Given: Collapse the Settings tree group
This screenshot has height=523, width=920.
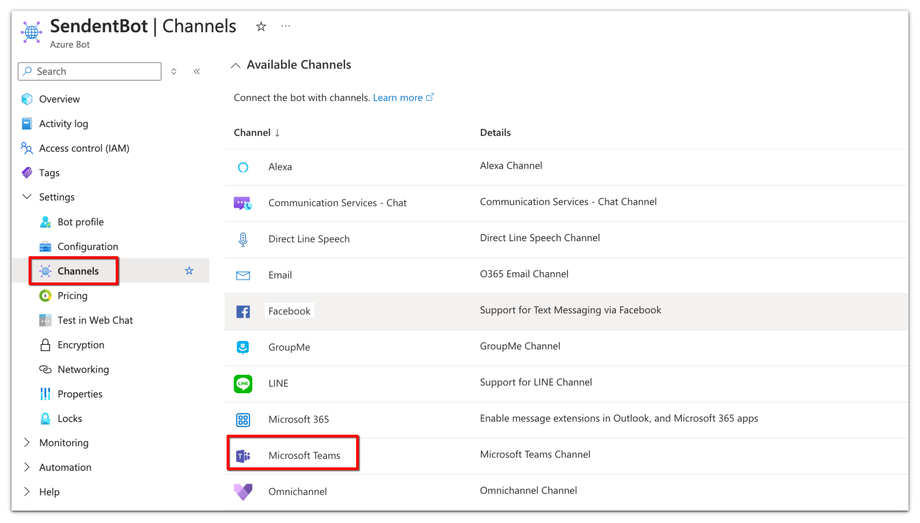Looking at the screenshot, I should (x=27, y=198).
